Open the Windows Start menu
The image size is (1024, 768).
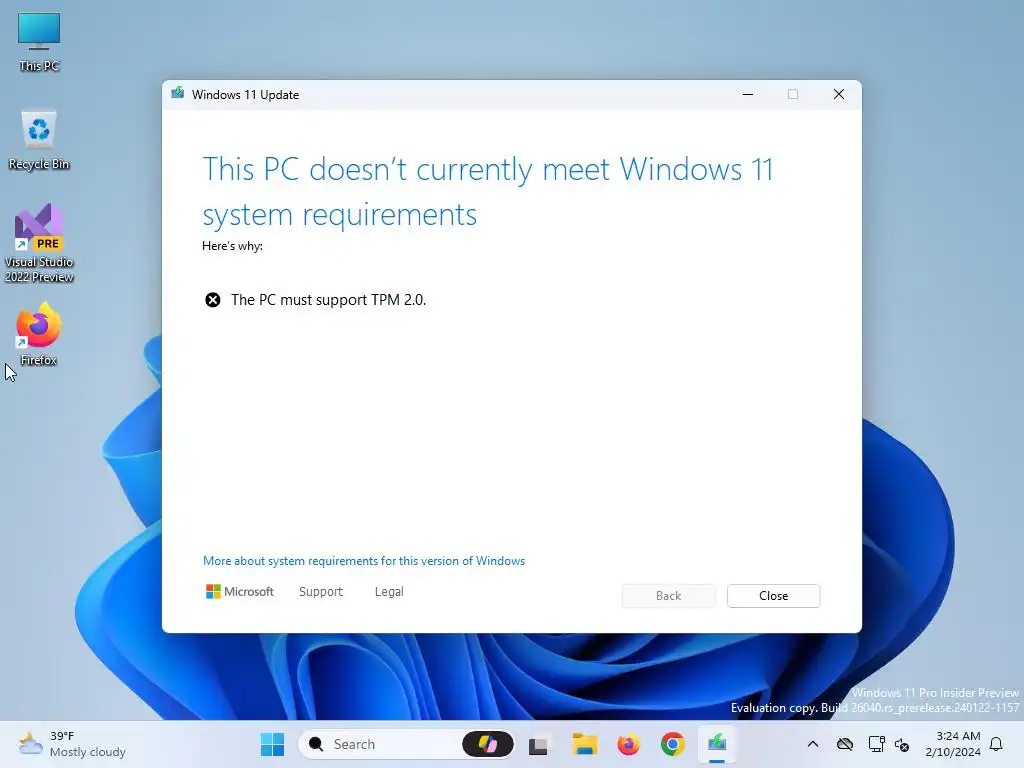(272, 744)
